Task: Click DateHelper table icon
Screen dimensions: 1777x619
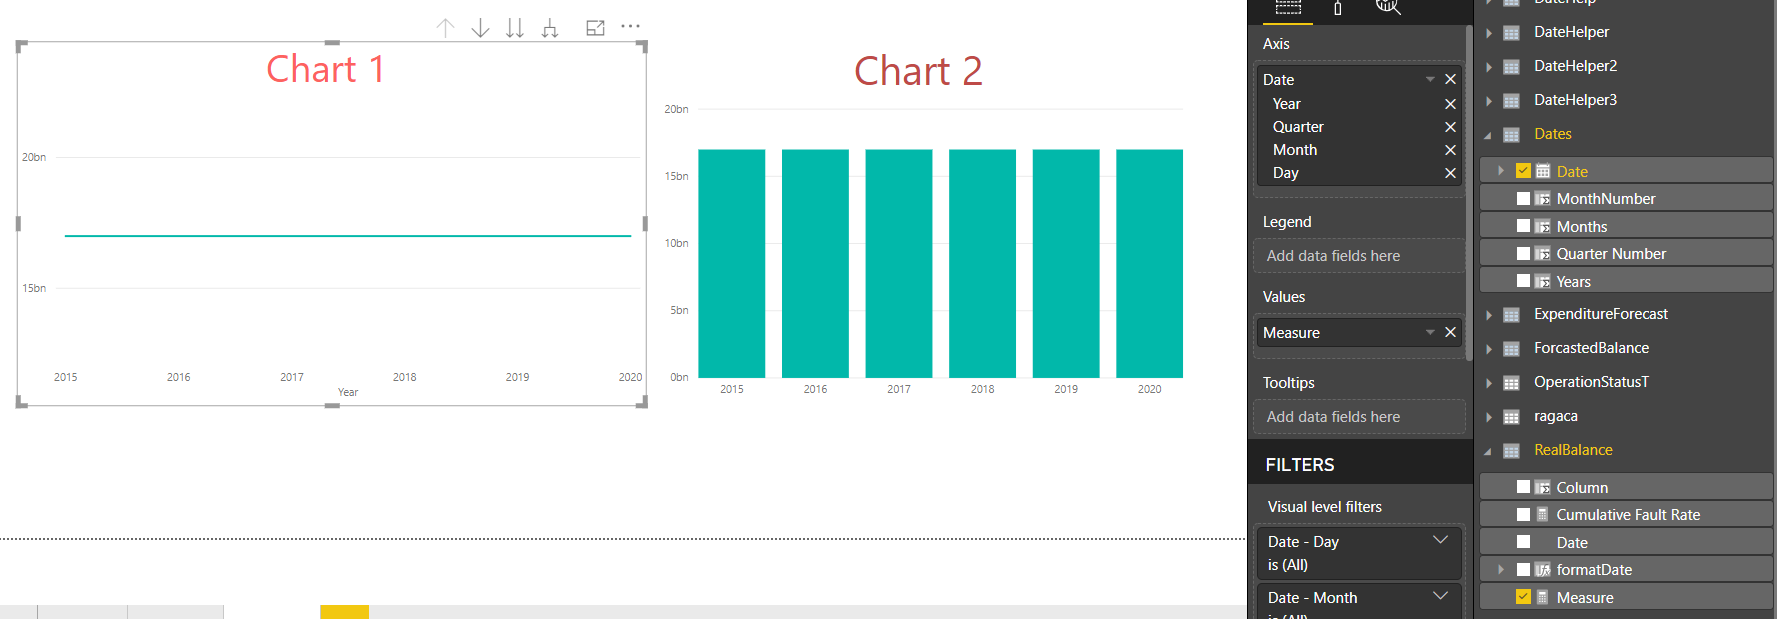Action: [x=1512, y=33]
